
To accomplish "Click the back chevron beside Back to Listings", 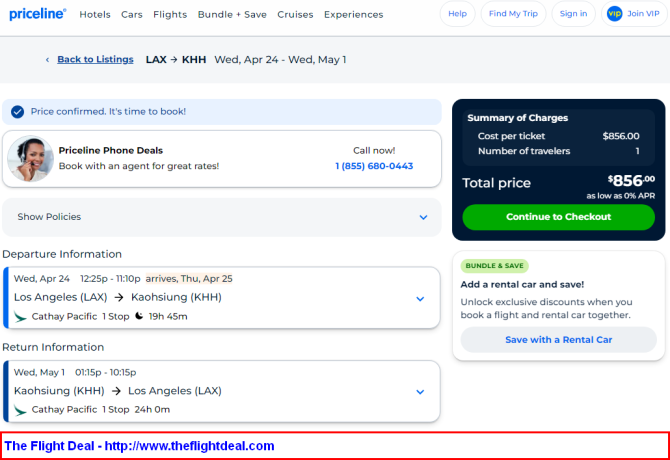I will coord(47,60).
